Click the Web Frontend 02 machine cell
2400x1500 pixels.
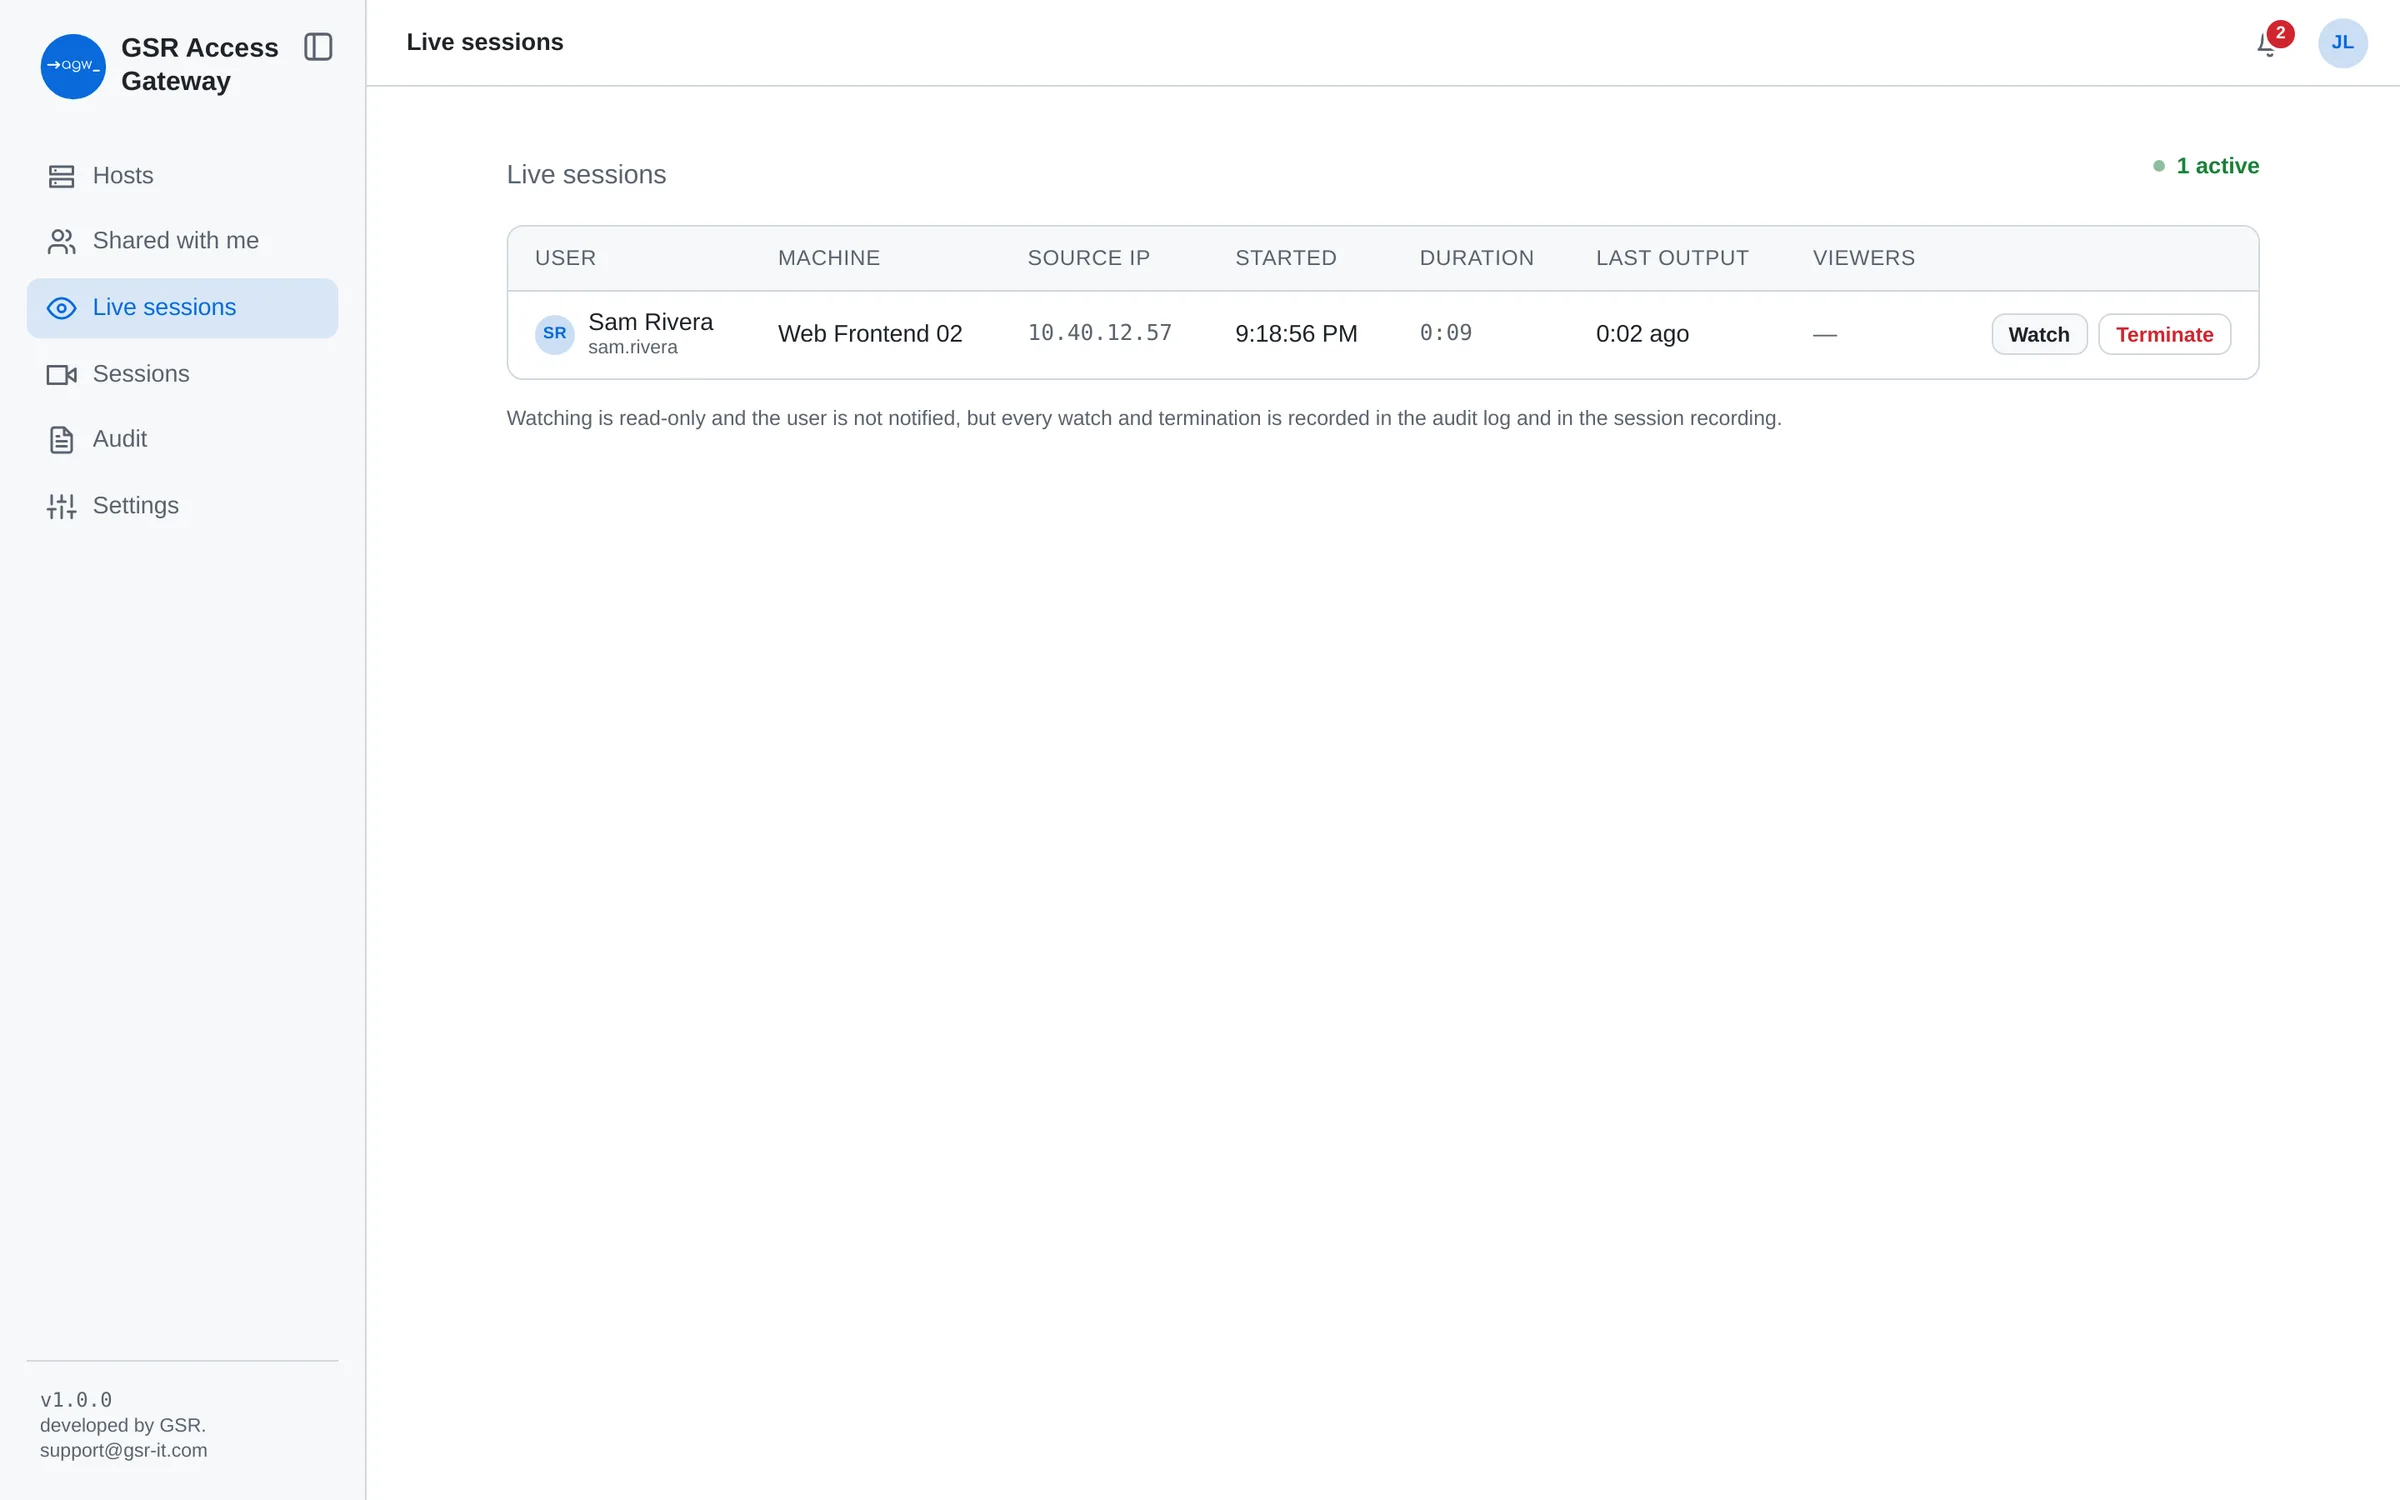pos(870,334)
